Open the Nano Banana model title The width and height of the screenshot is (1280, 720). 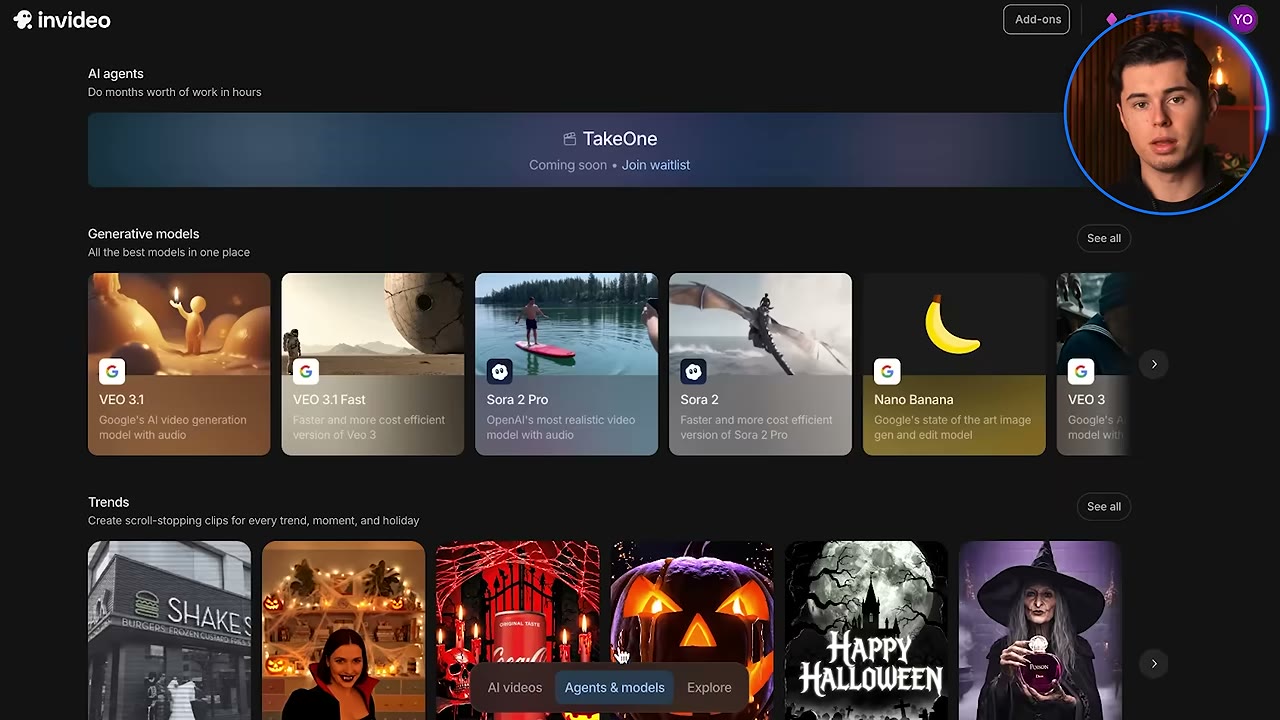(x=914, y=399)
